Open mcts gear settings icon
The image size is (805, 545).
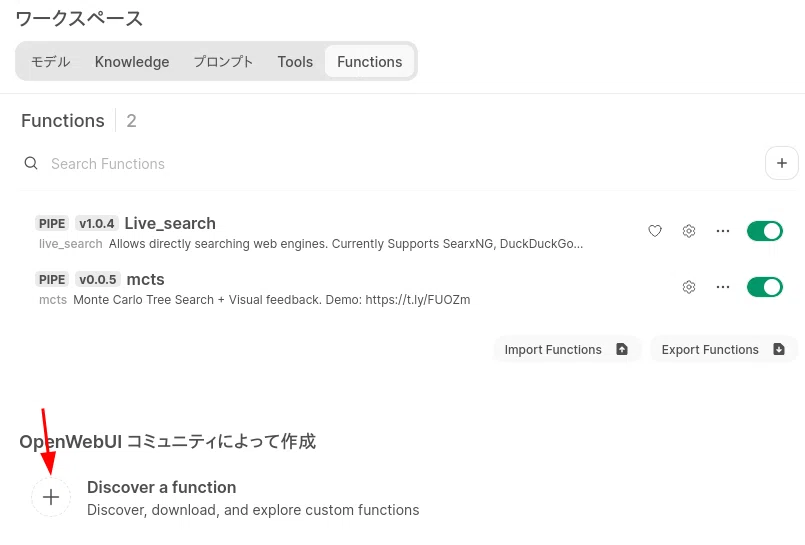[x=689, y=287]
